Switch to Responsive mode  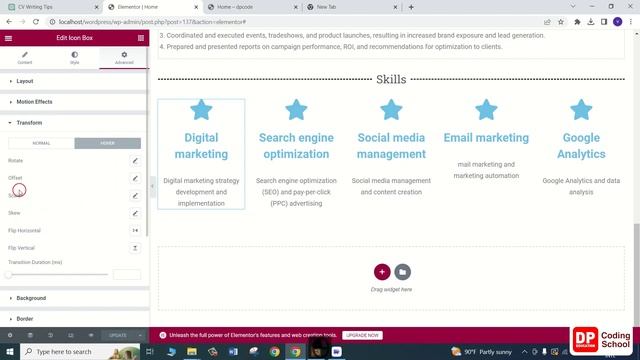tap(71, 335)
